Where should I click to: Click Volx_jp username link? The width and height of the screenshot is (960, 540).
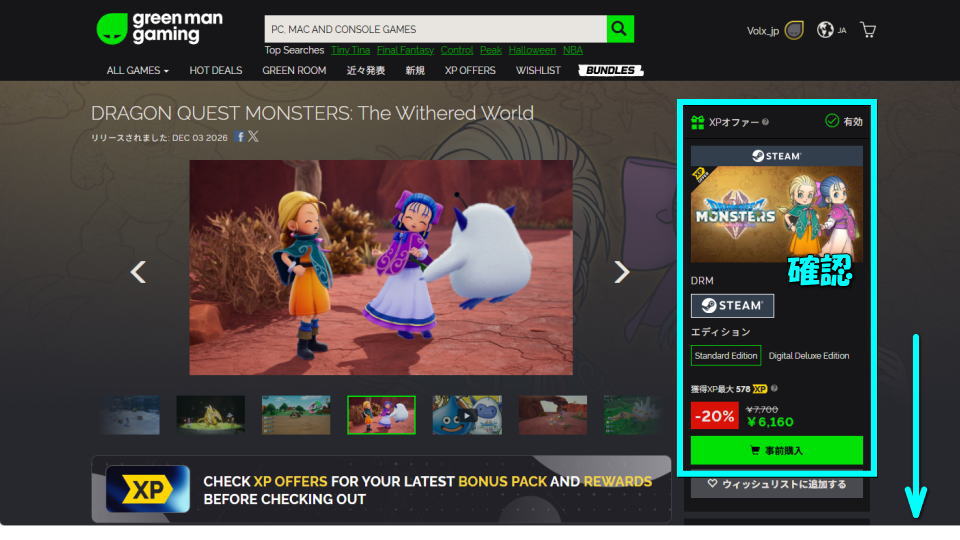tap(763, 31)
